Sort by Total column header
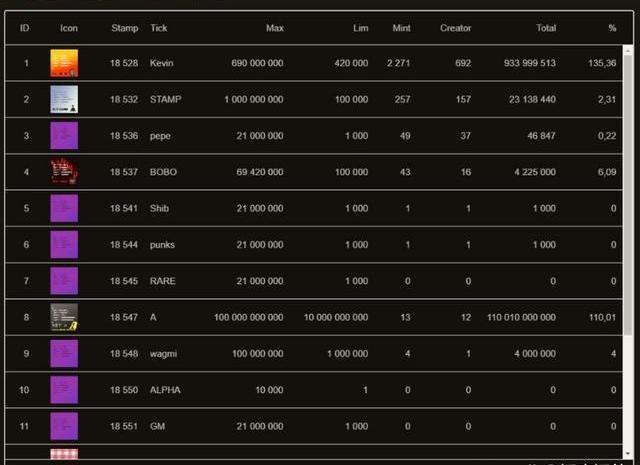640x465 pixels. [545, 28]
